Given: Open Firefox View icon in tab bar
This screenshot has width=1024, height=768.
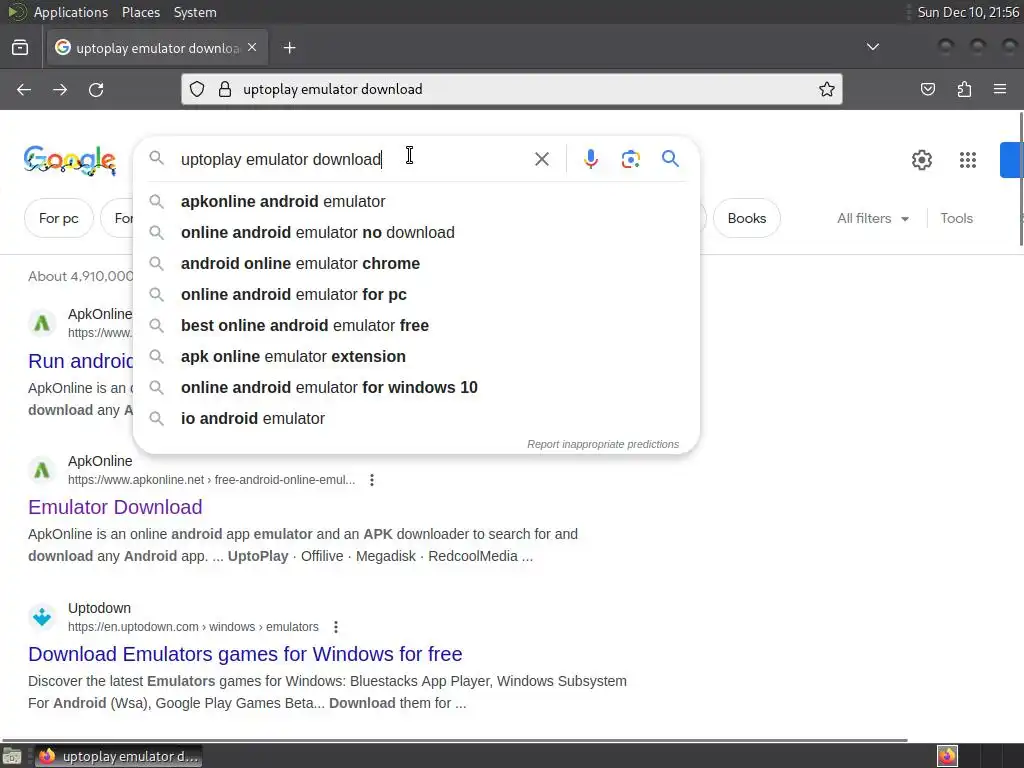Looking at the screenshot, I should (20, 48).
